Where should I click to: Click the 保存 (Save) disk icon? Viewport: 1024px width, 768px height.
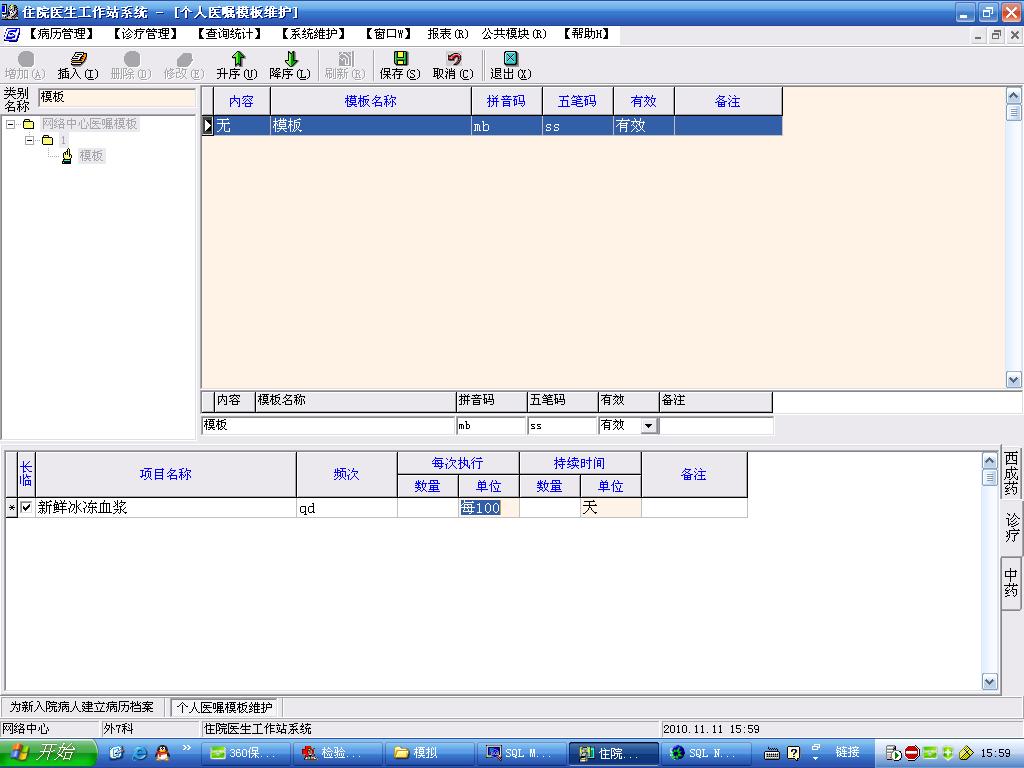coord(399,60)
